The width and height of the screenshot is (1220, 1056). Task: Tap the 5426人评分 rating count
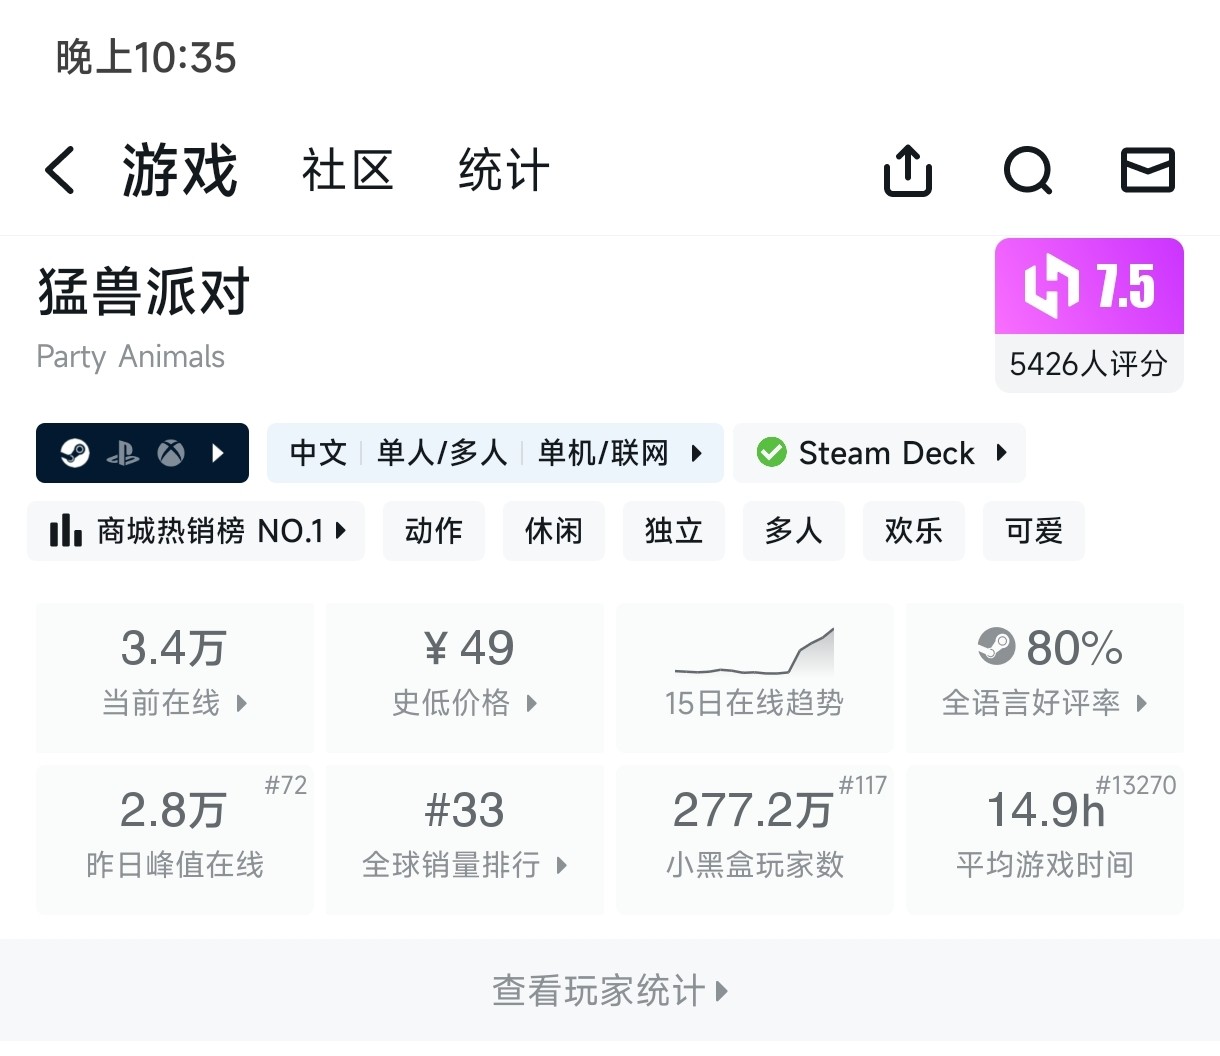[x=1089, y=363]
